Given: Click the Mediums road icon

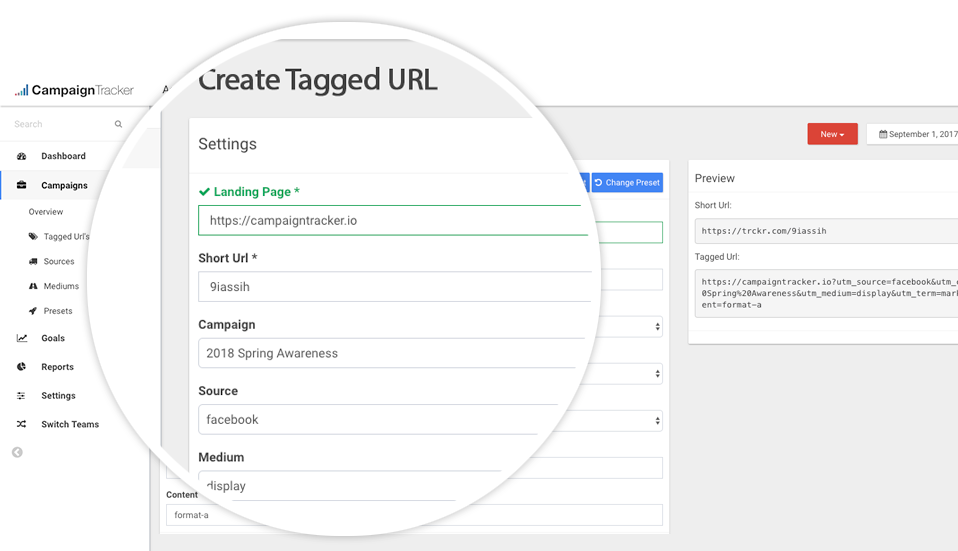Looking at the screenshot, I should coord(33,286).
